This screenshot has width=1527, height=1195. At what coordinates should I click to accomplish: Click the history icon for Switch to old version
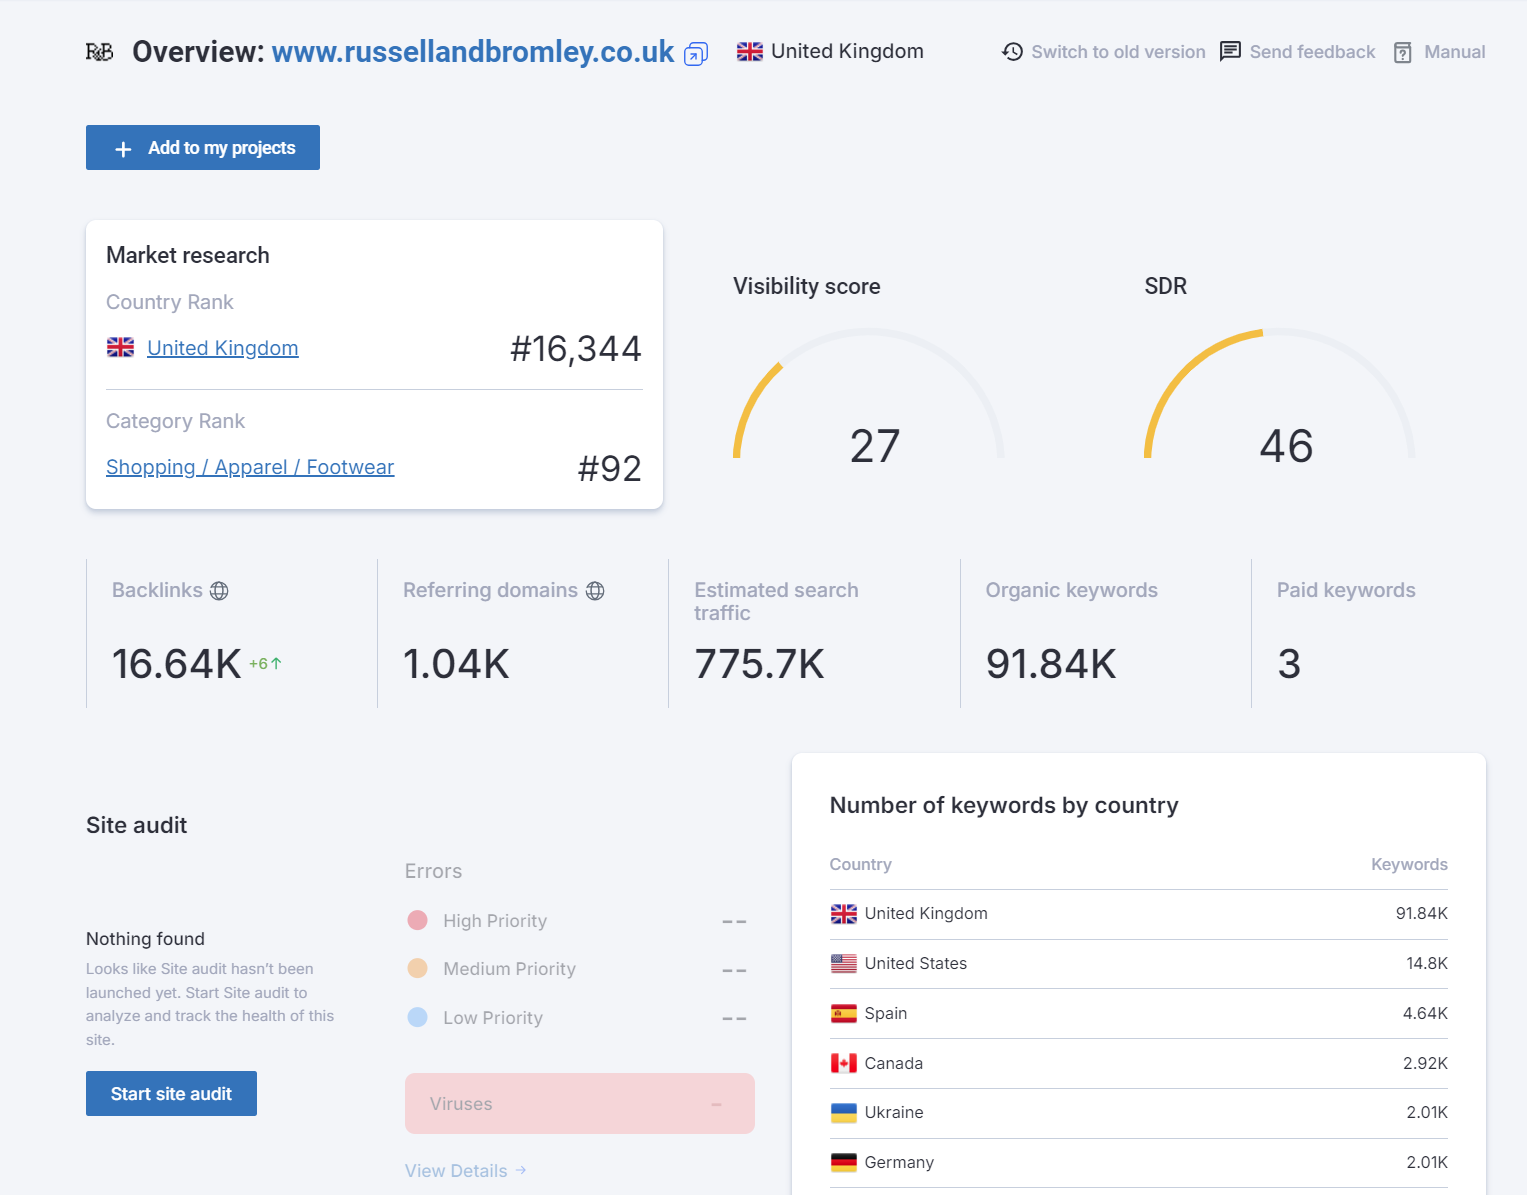[1011, 51]
